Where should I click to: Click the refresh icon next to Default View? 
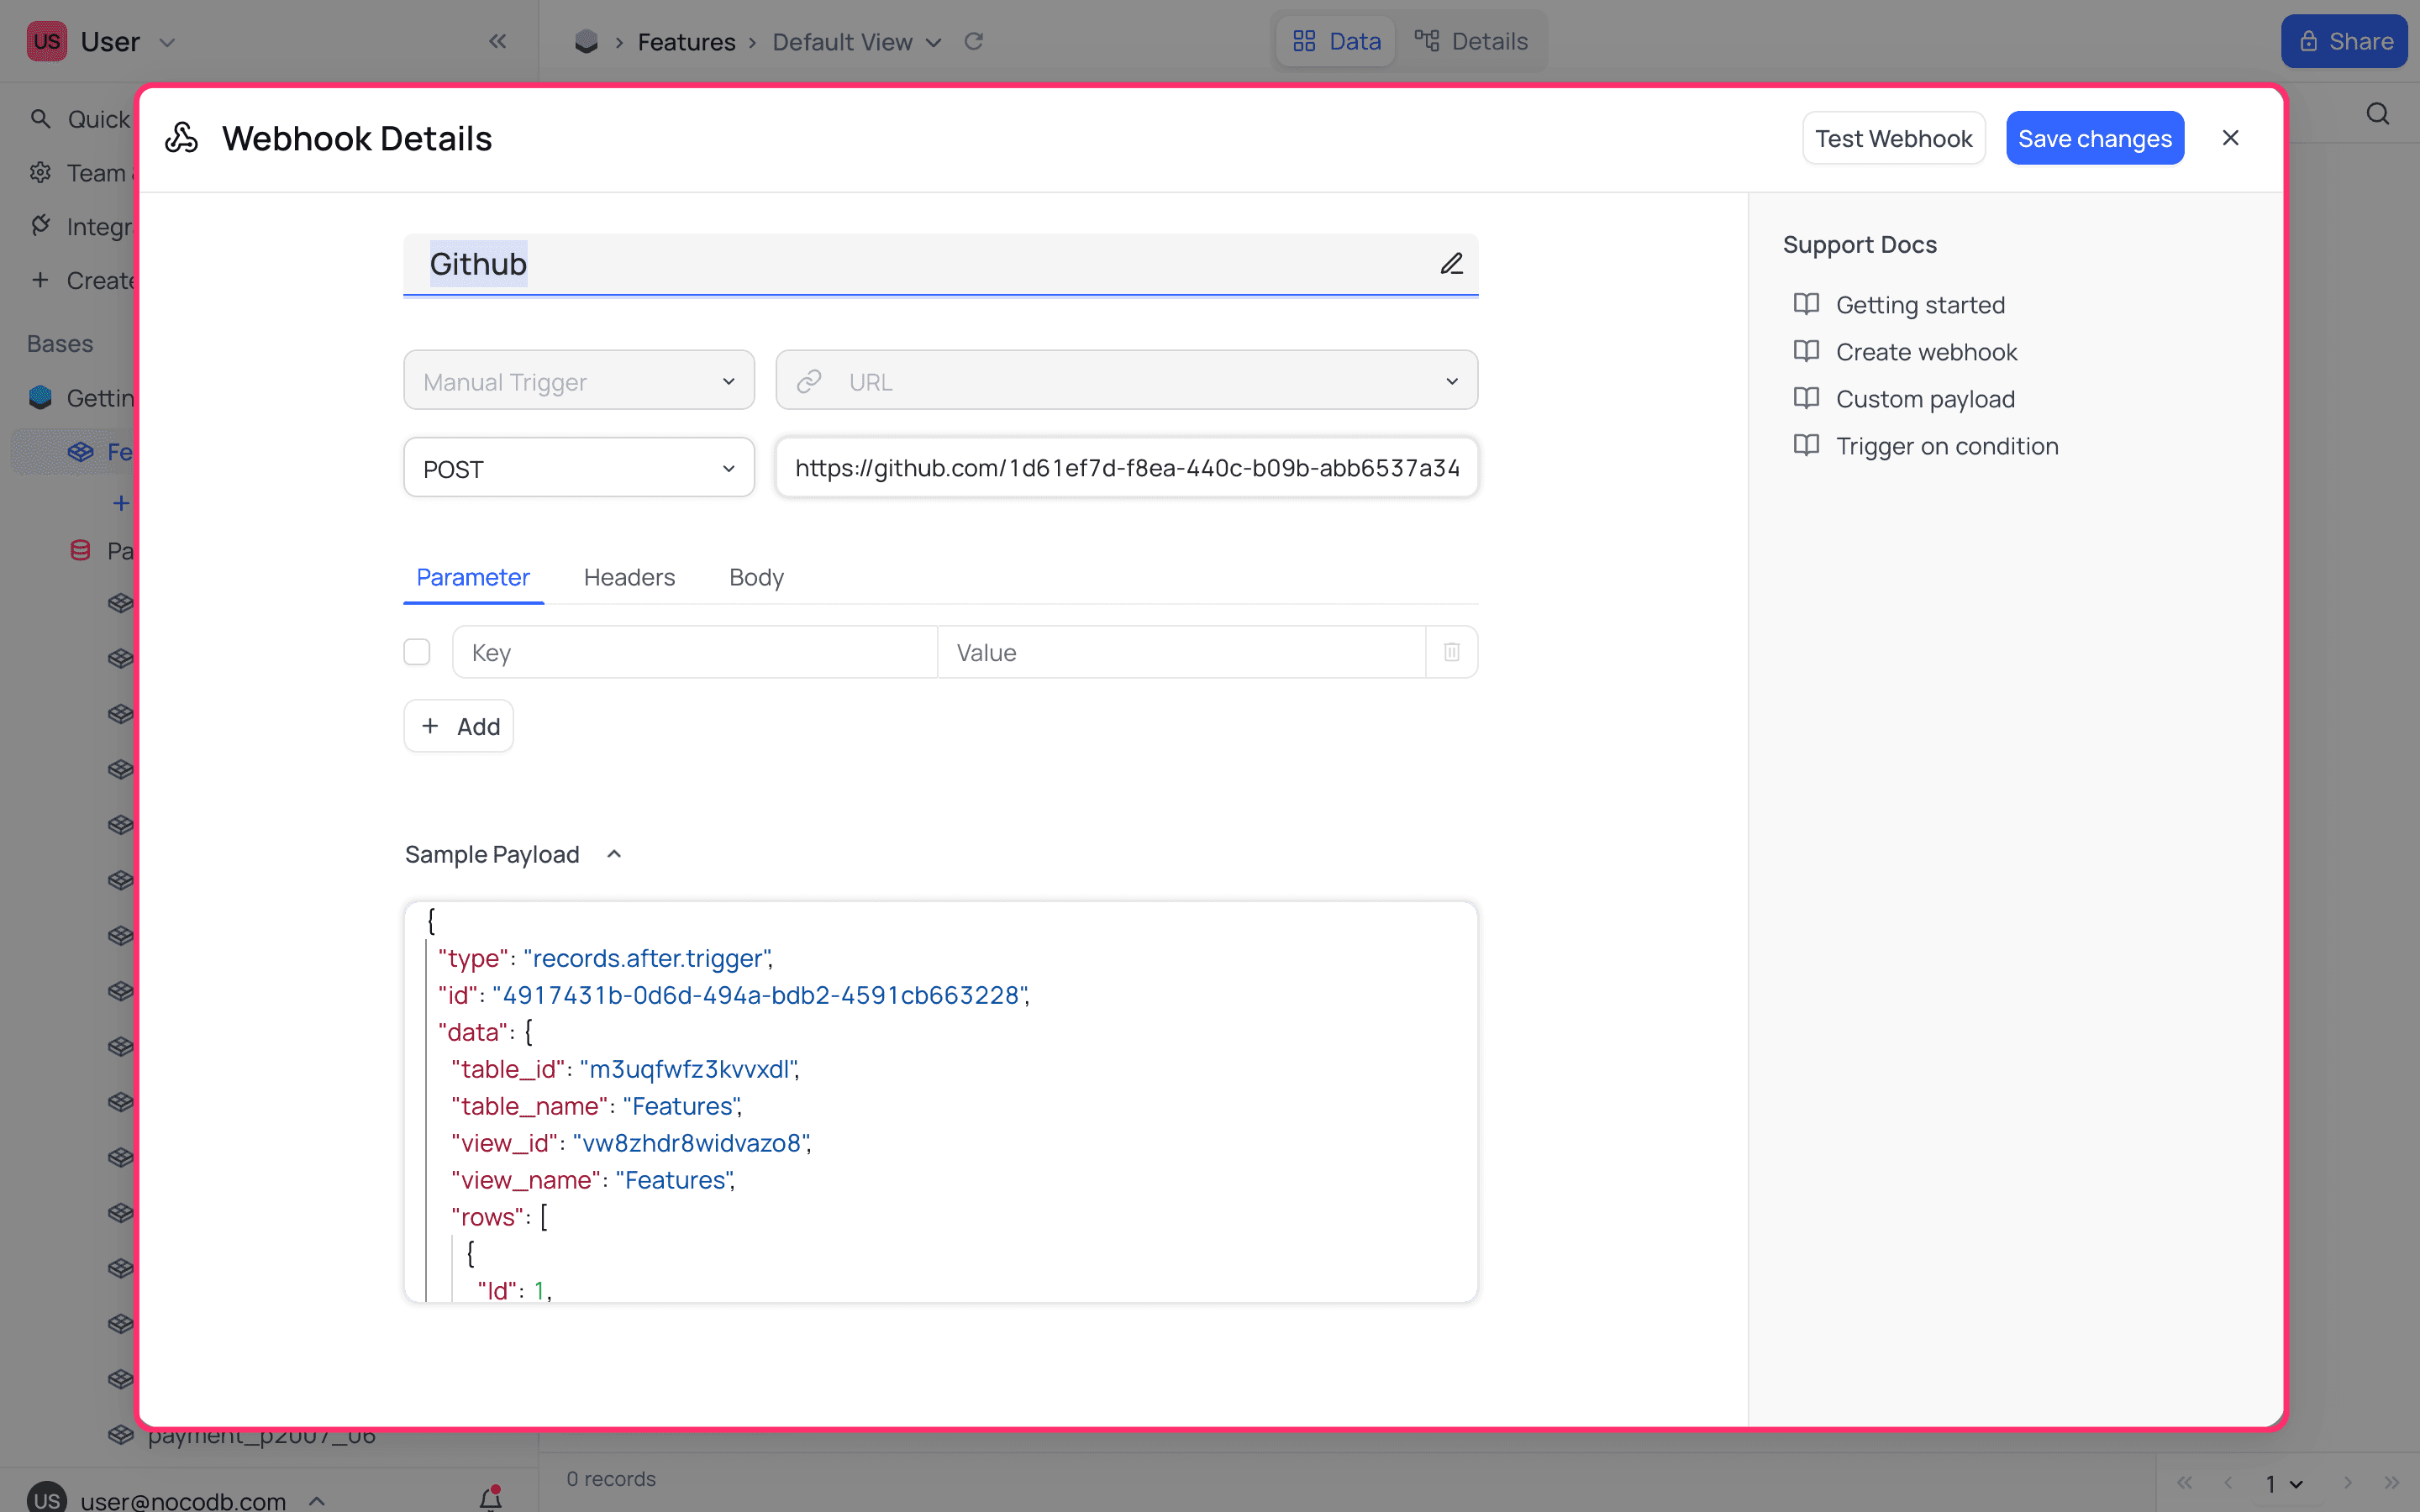pyautogui.click(x=973, y=41)
